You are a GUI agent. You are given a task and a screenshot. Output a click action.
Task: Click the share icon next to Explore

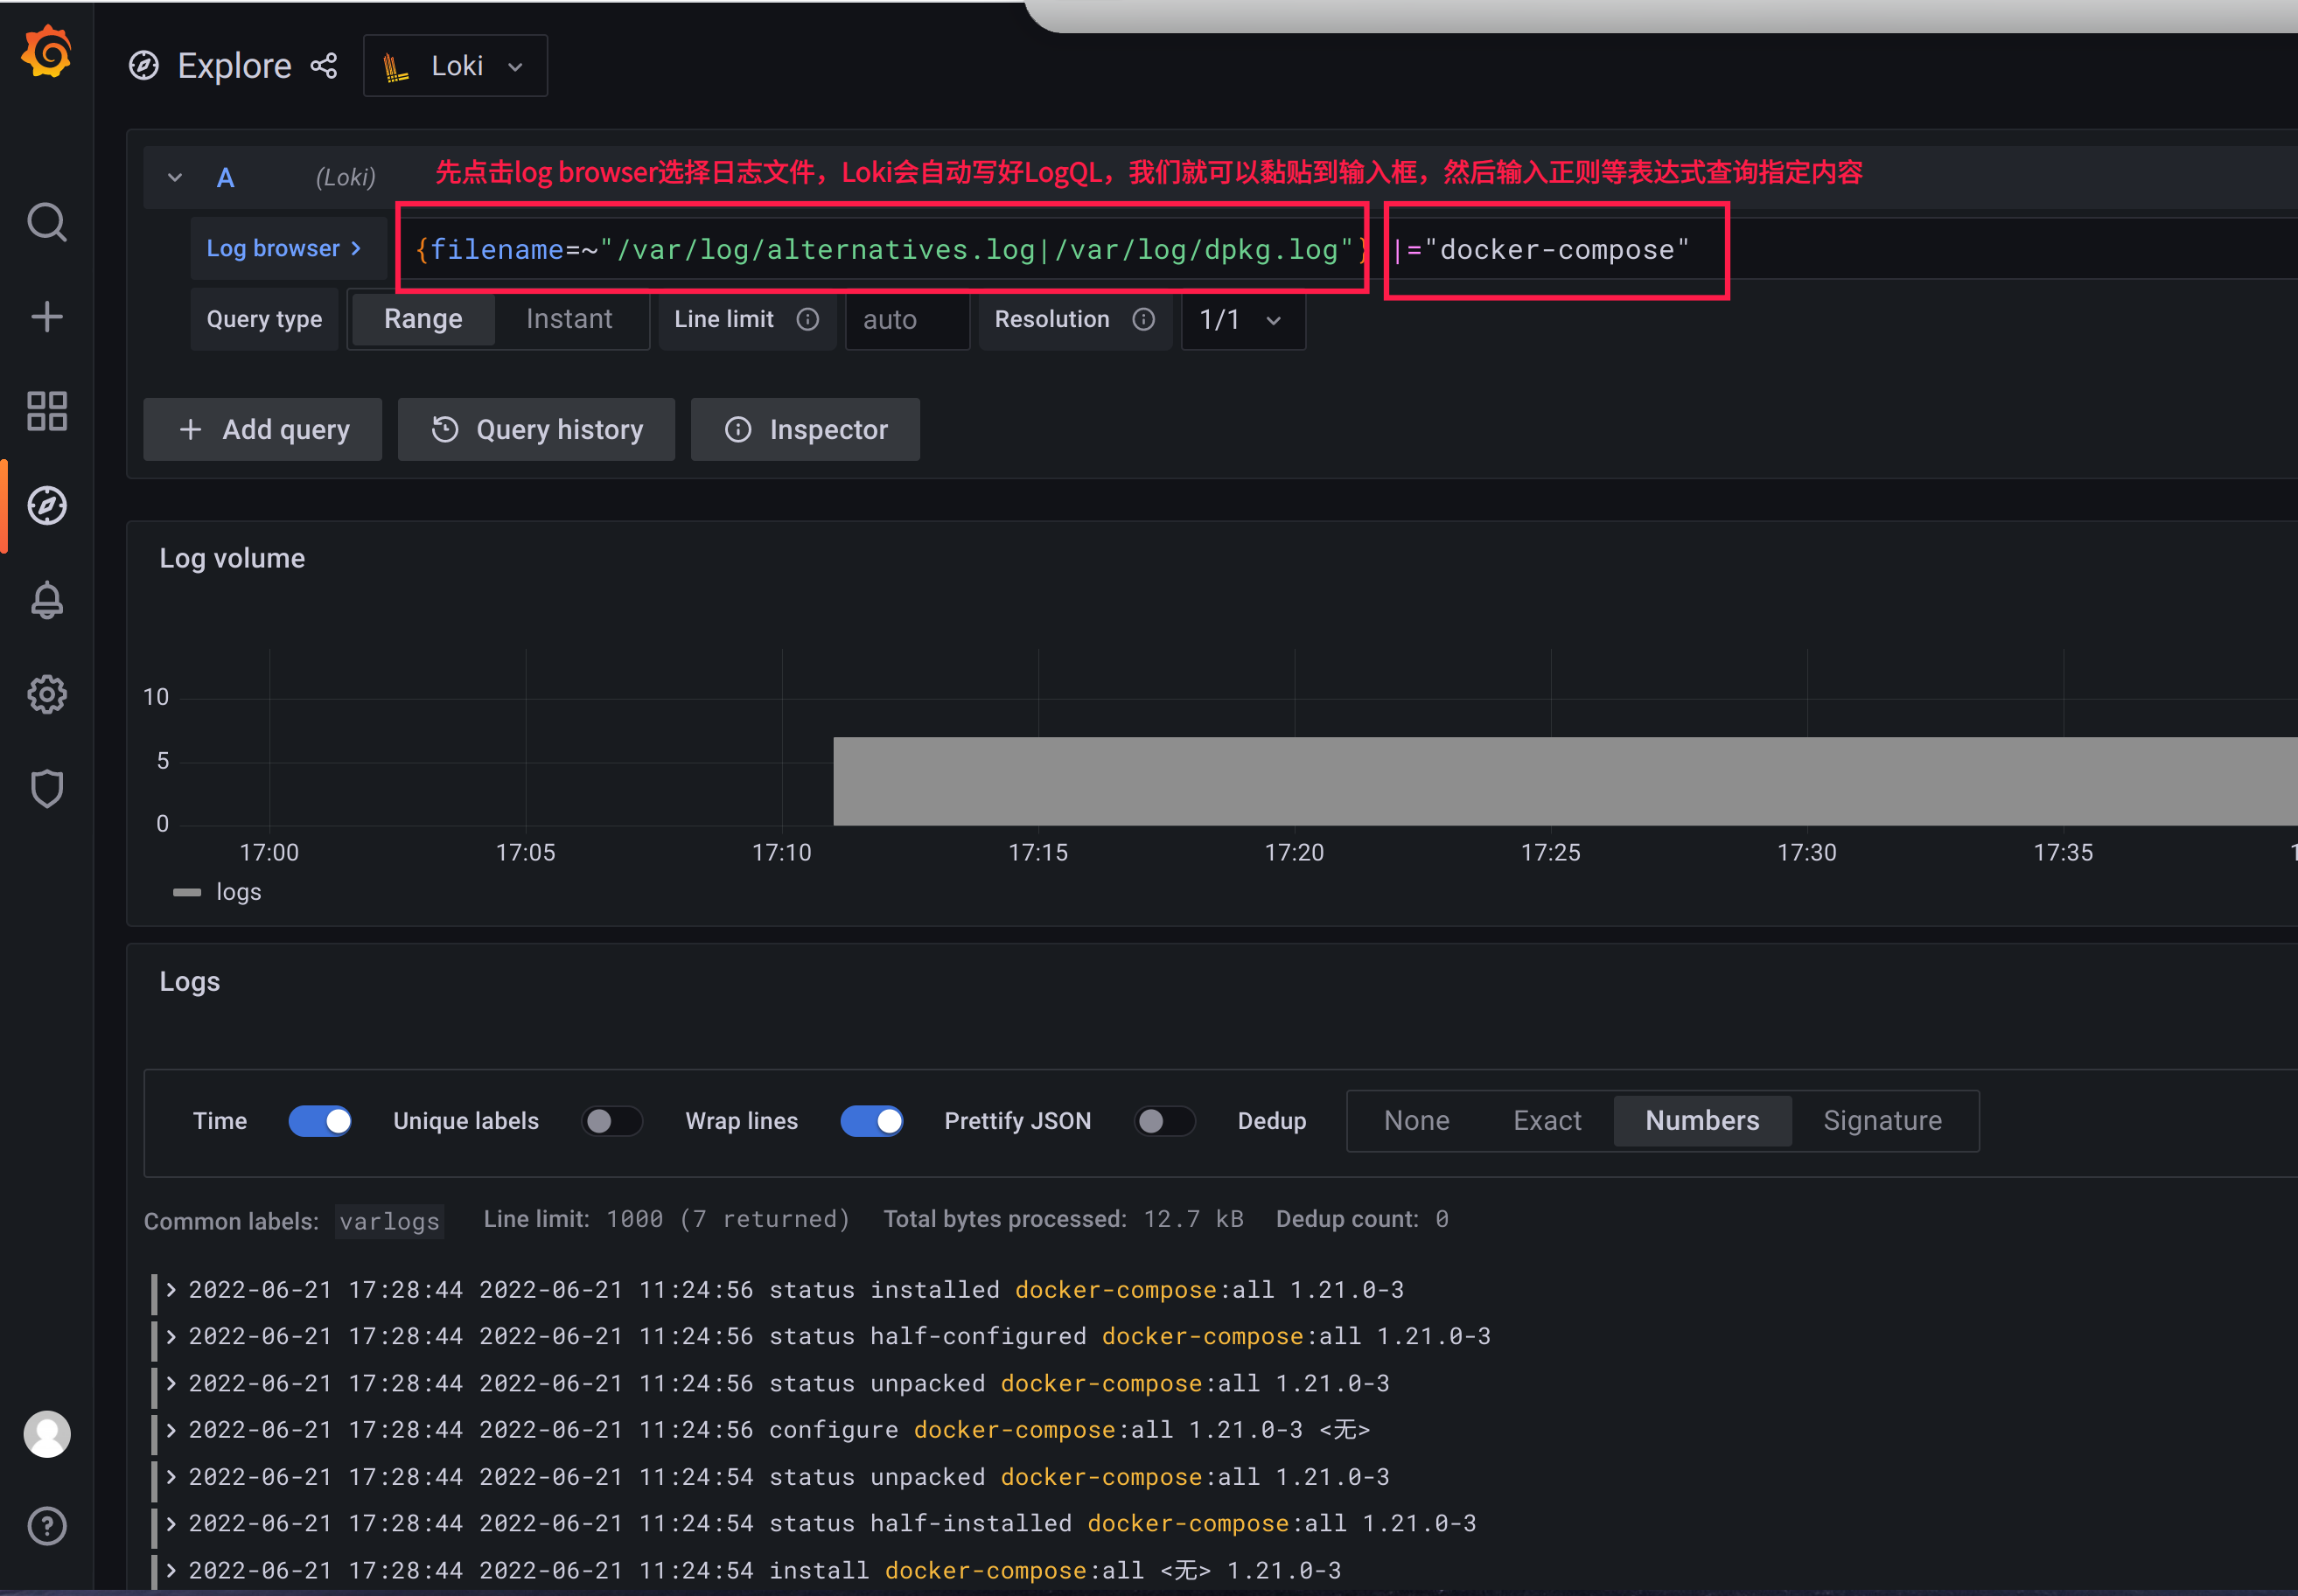click(x=323, y=66)
